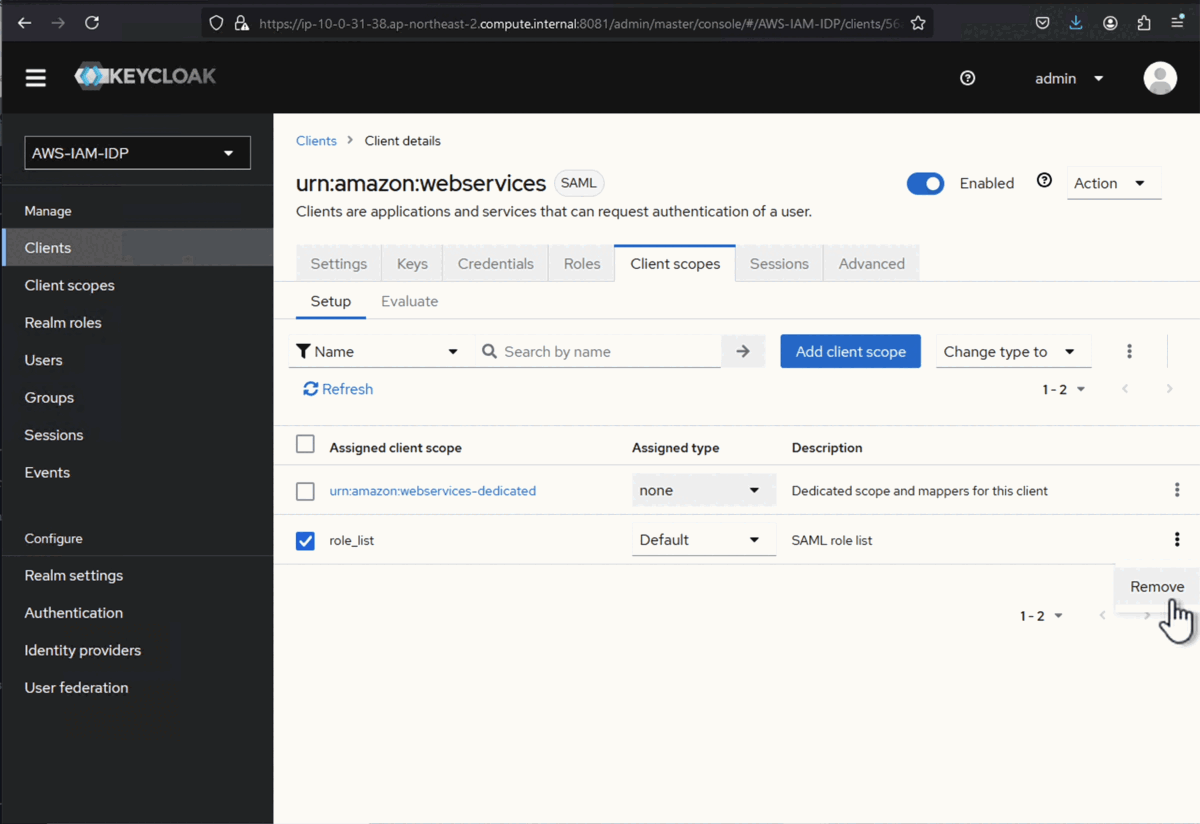The image size is (1200, 824).
Task: Choose Remove from the row menu
Action: coord(1157,587)
